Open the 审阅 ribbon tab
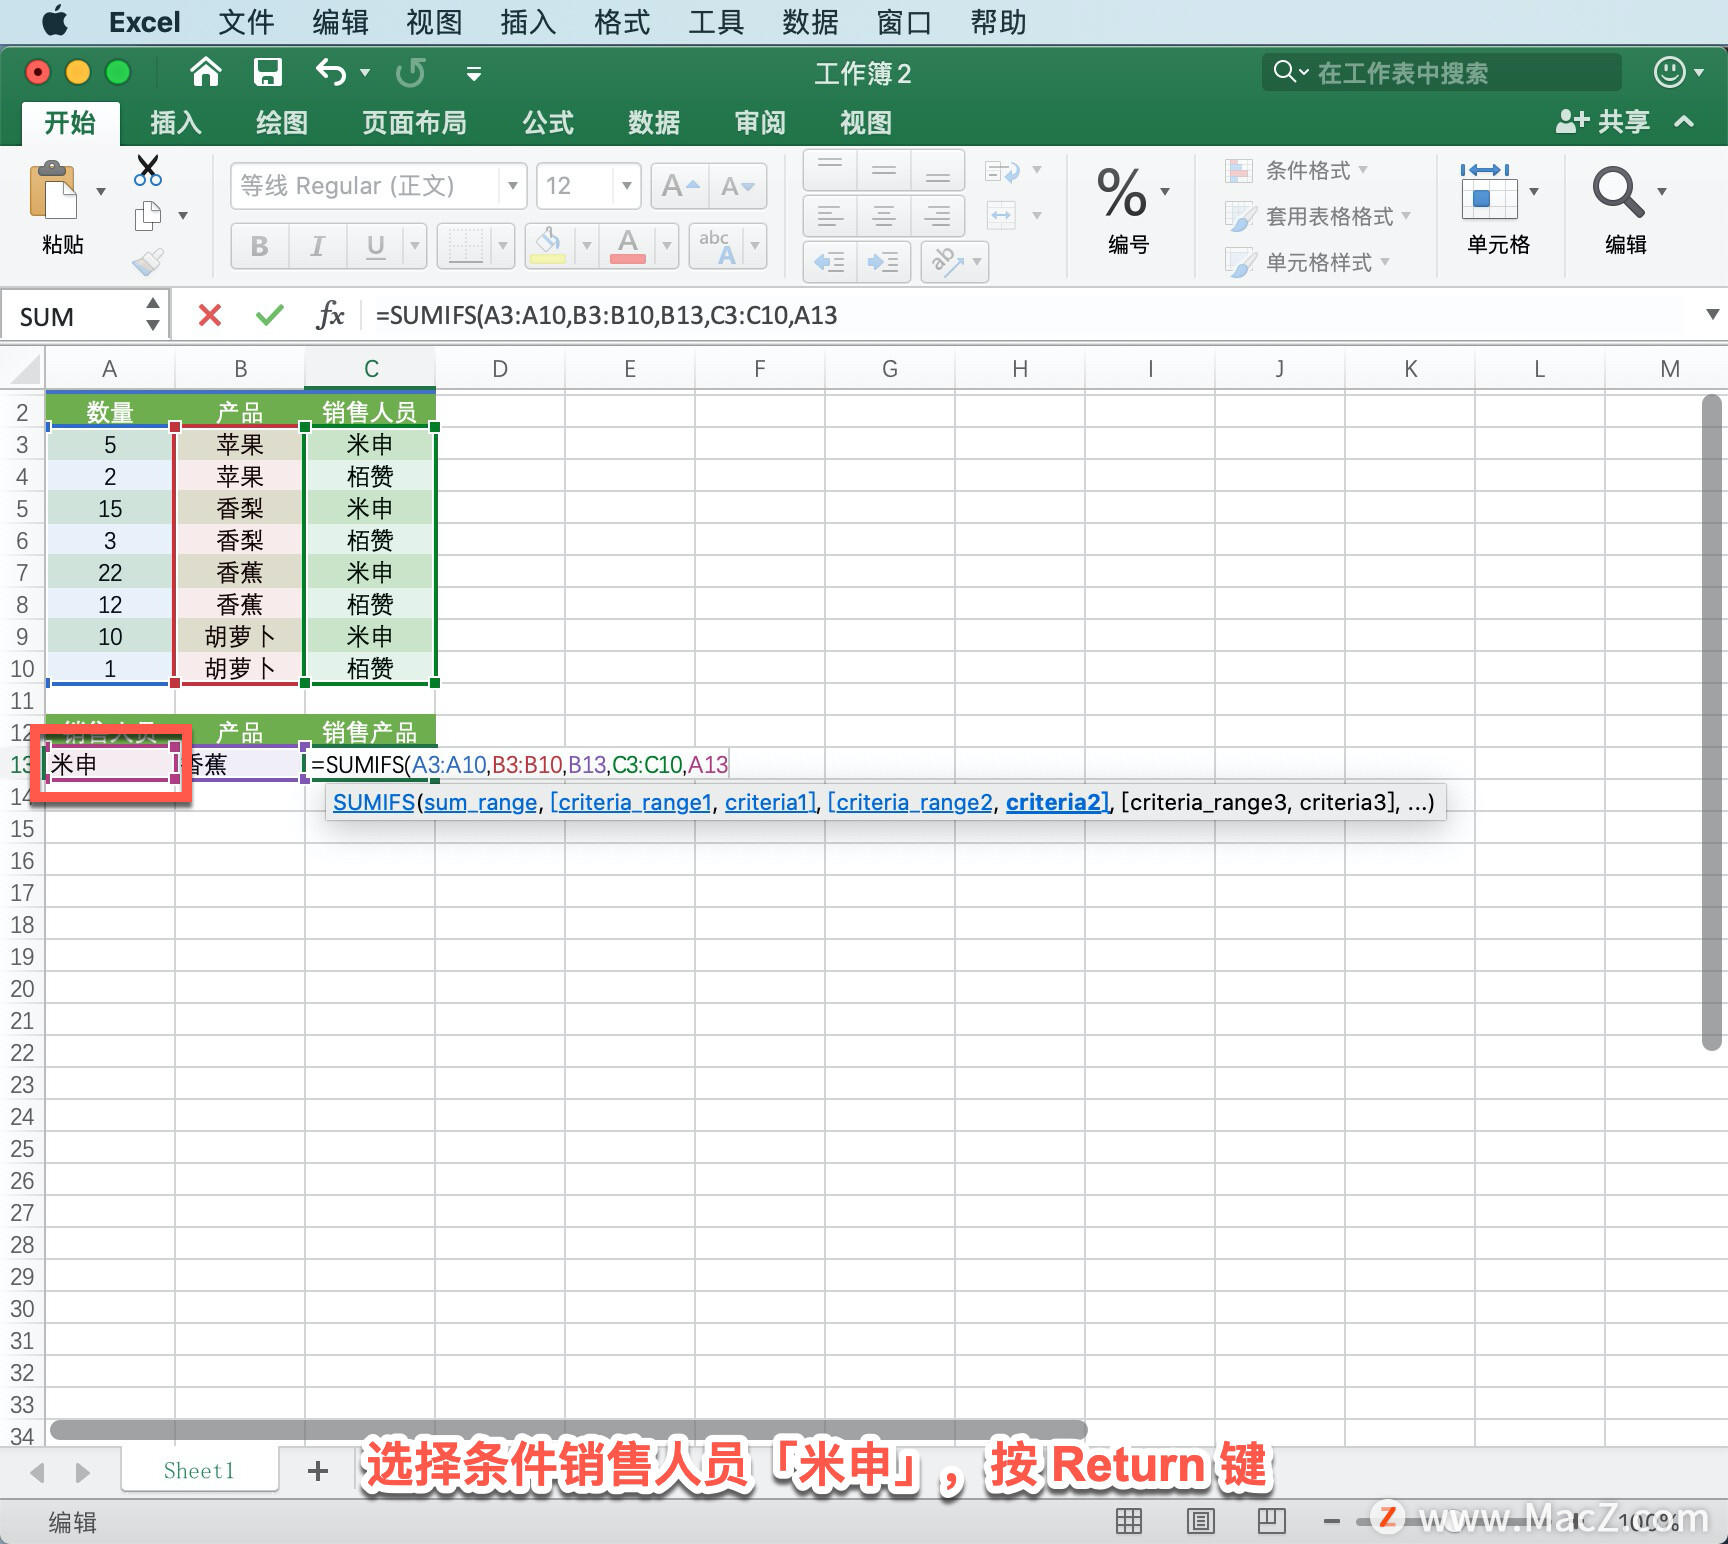This screenshot has width=1728, height=1544. coord(760,123)
